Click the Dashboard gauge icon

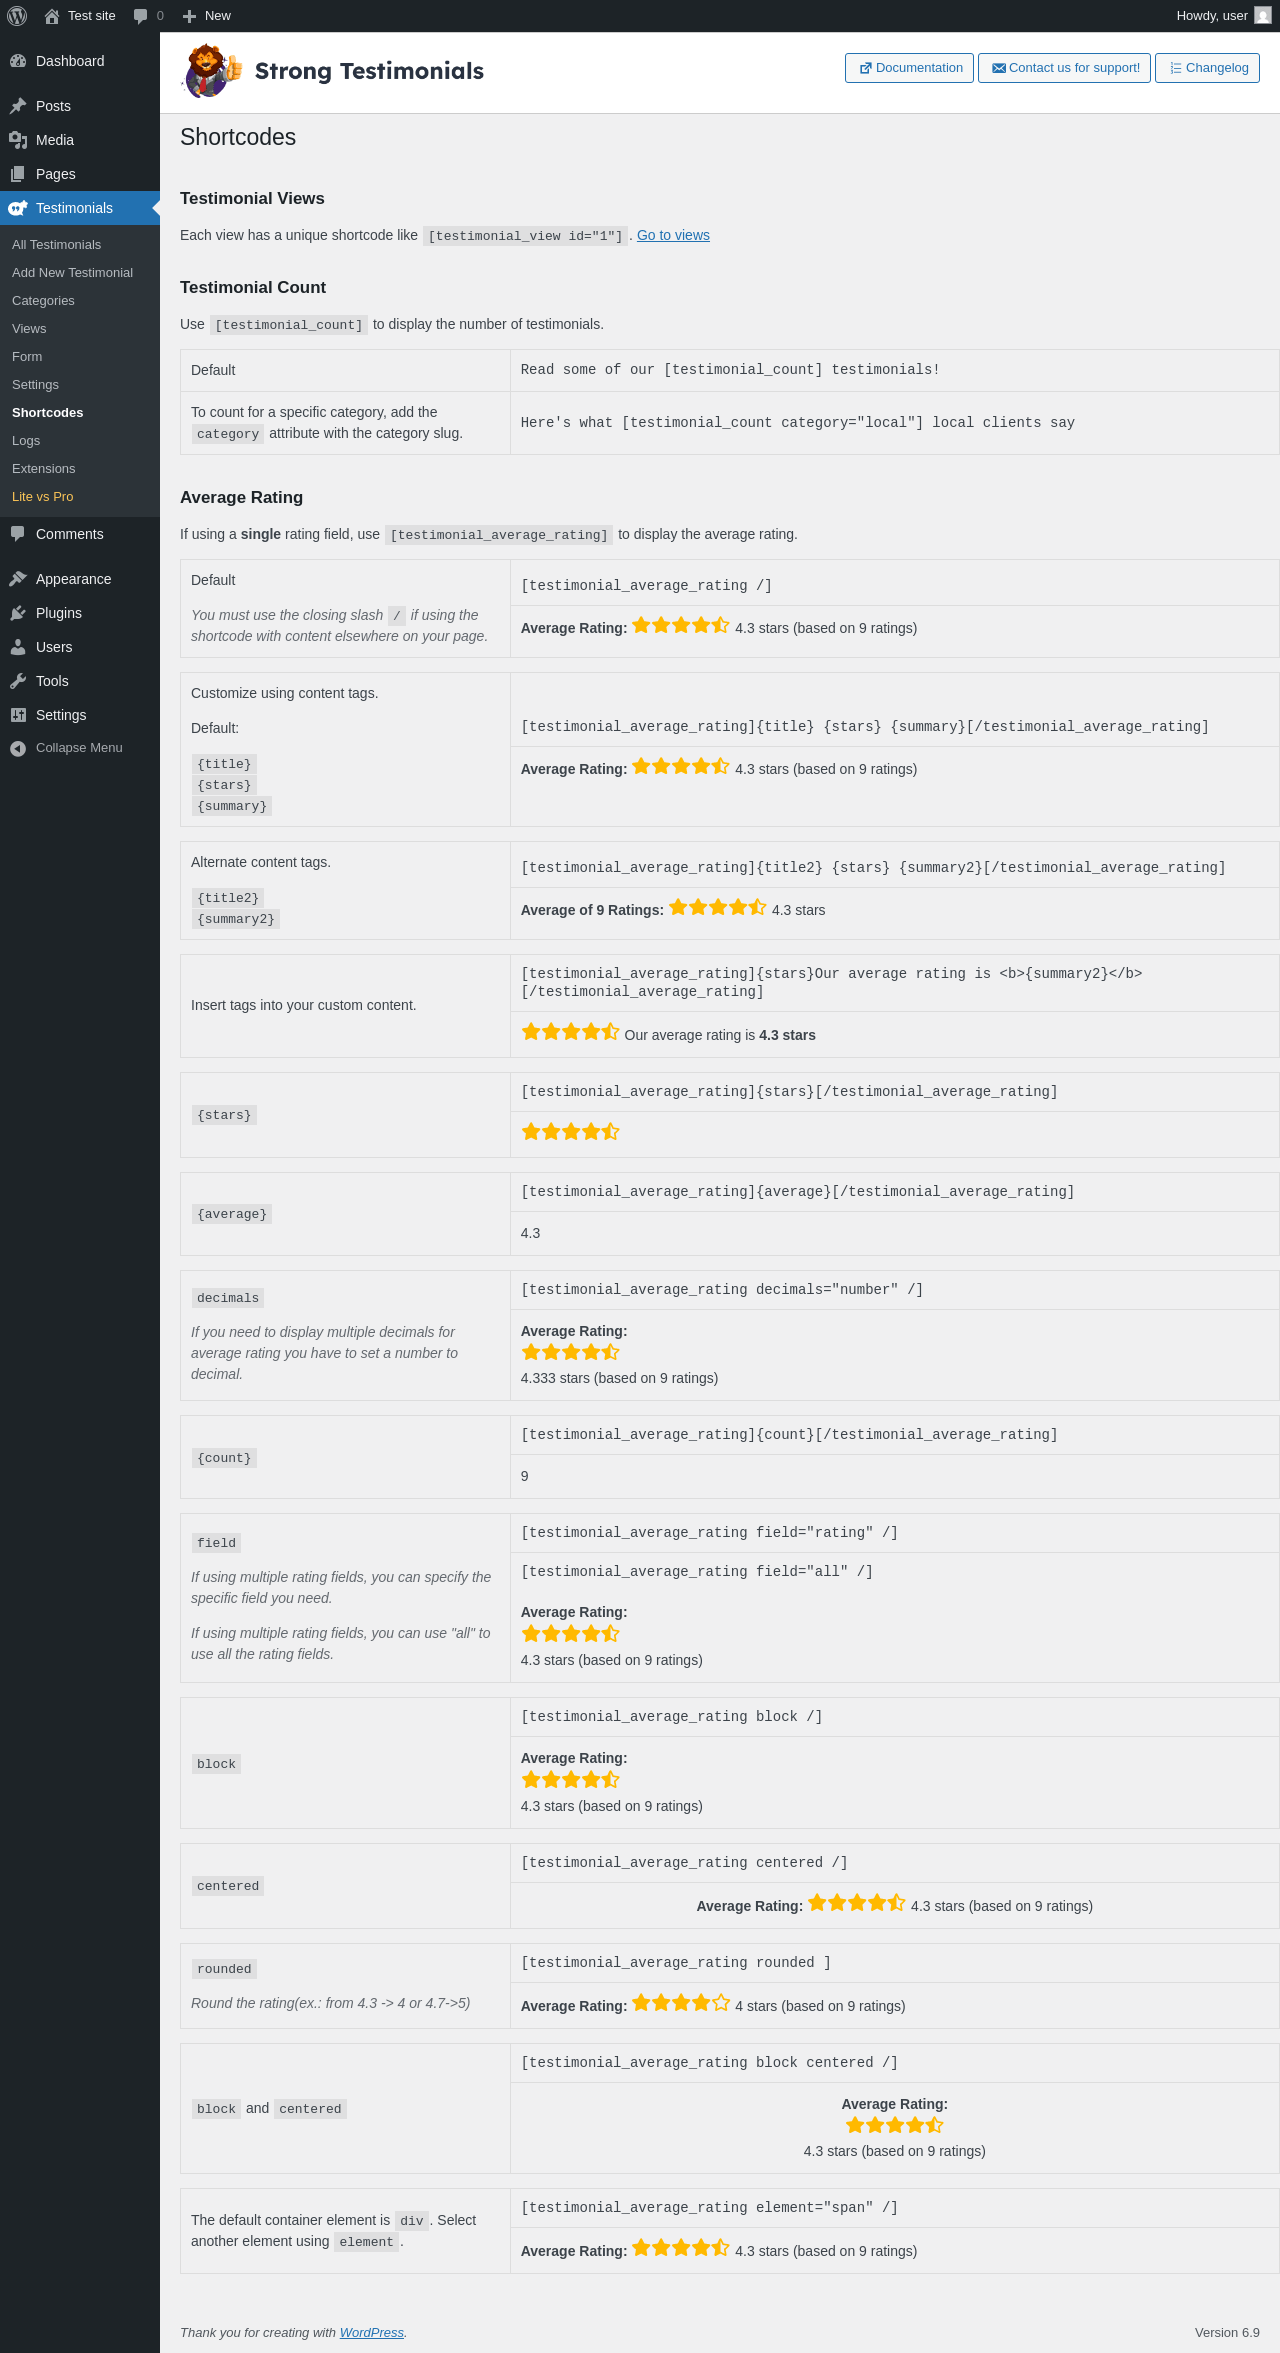click(18, 61)
